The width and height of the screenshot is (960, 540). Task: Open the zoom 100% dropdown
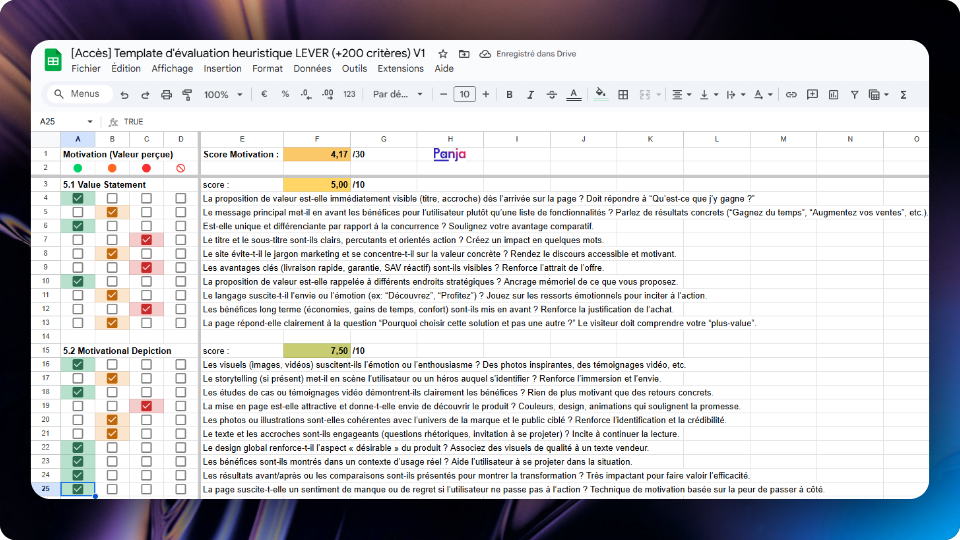[223, 95]
